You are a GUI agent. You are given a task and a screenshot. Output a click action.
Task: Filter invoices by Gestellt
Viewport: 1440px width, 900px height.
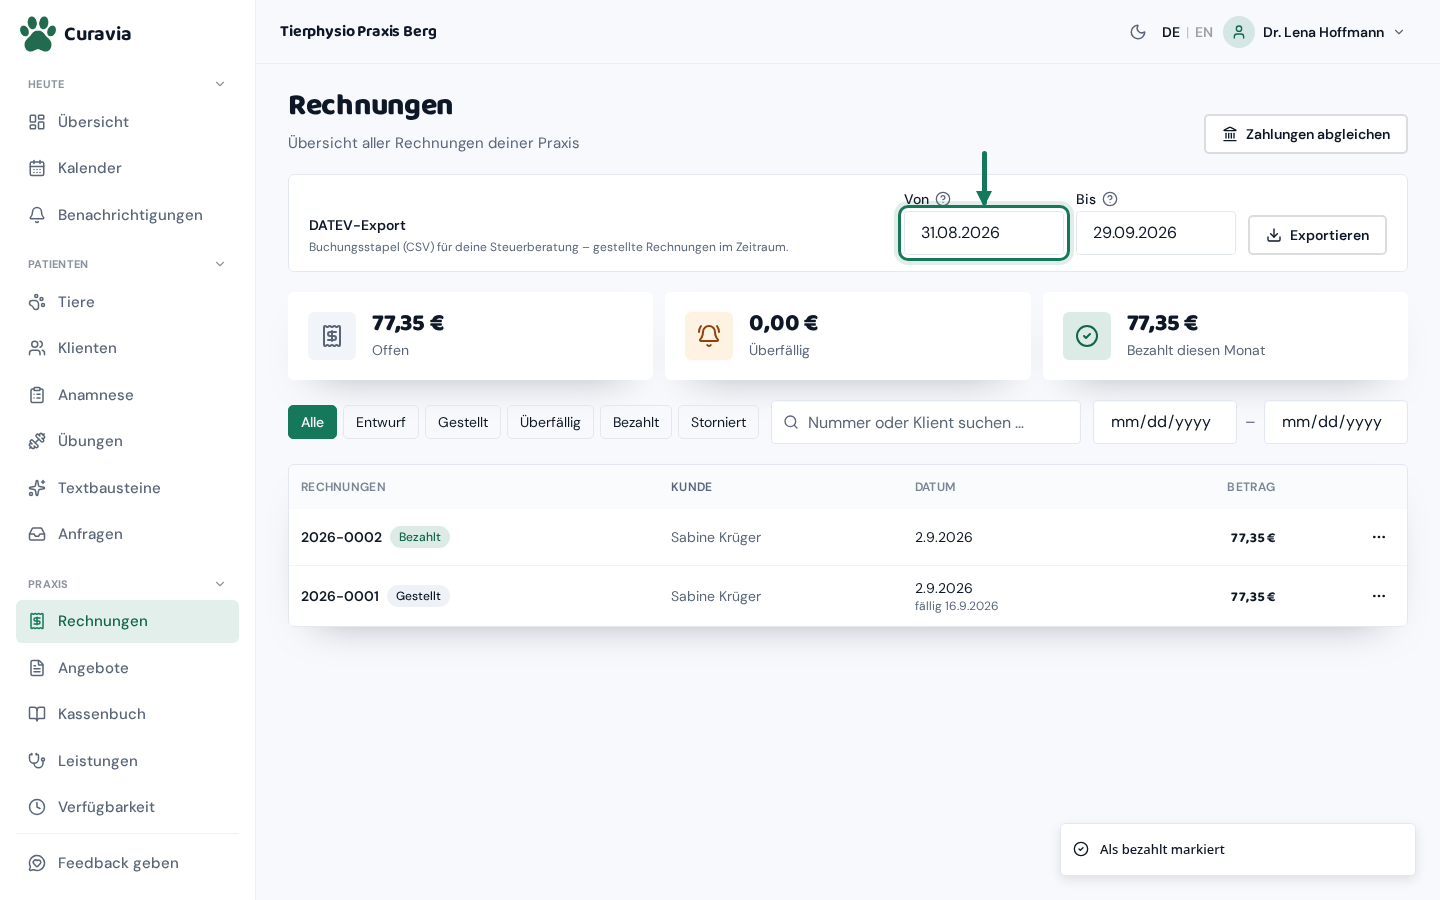click(x=463, y=422)
